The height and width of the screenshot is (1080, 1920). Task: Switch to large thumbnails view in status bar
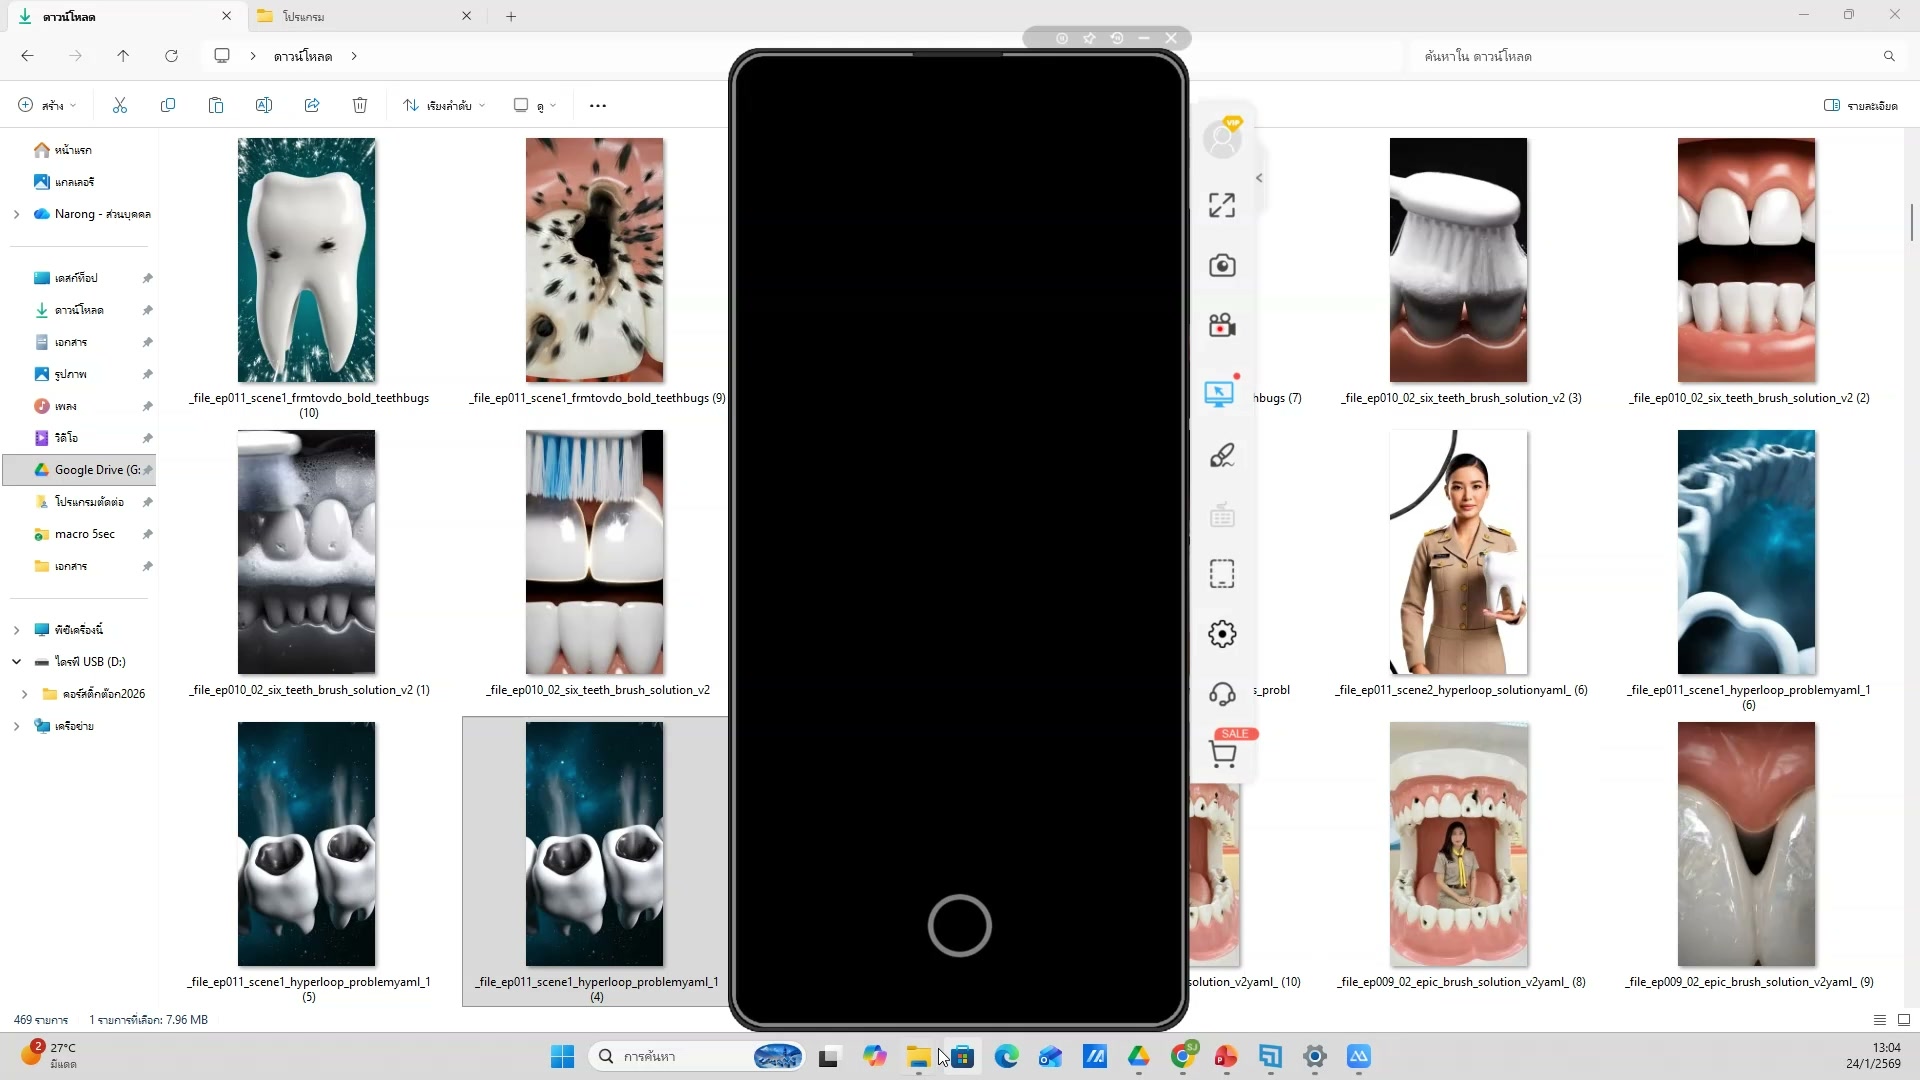tap(1903, 1020)
